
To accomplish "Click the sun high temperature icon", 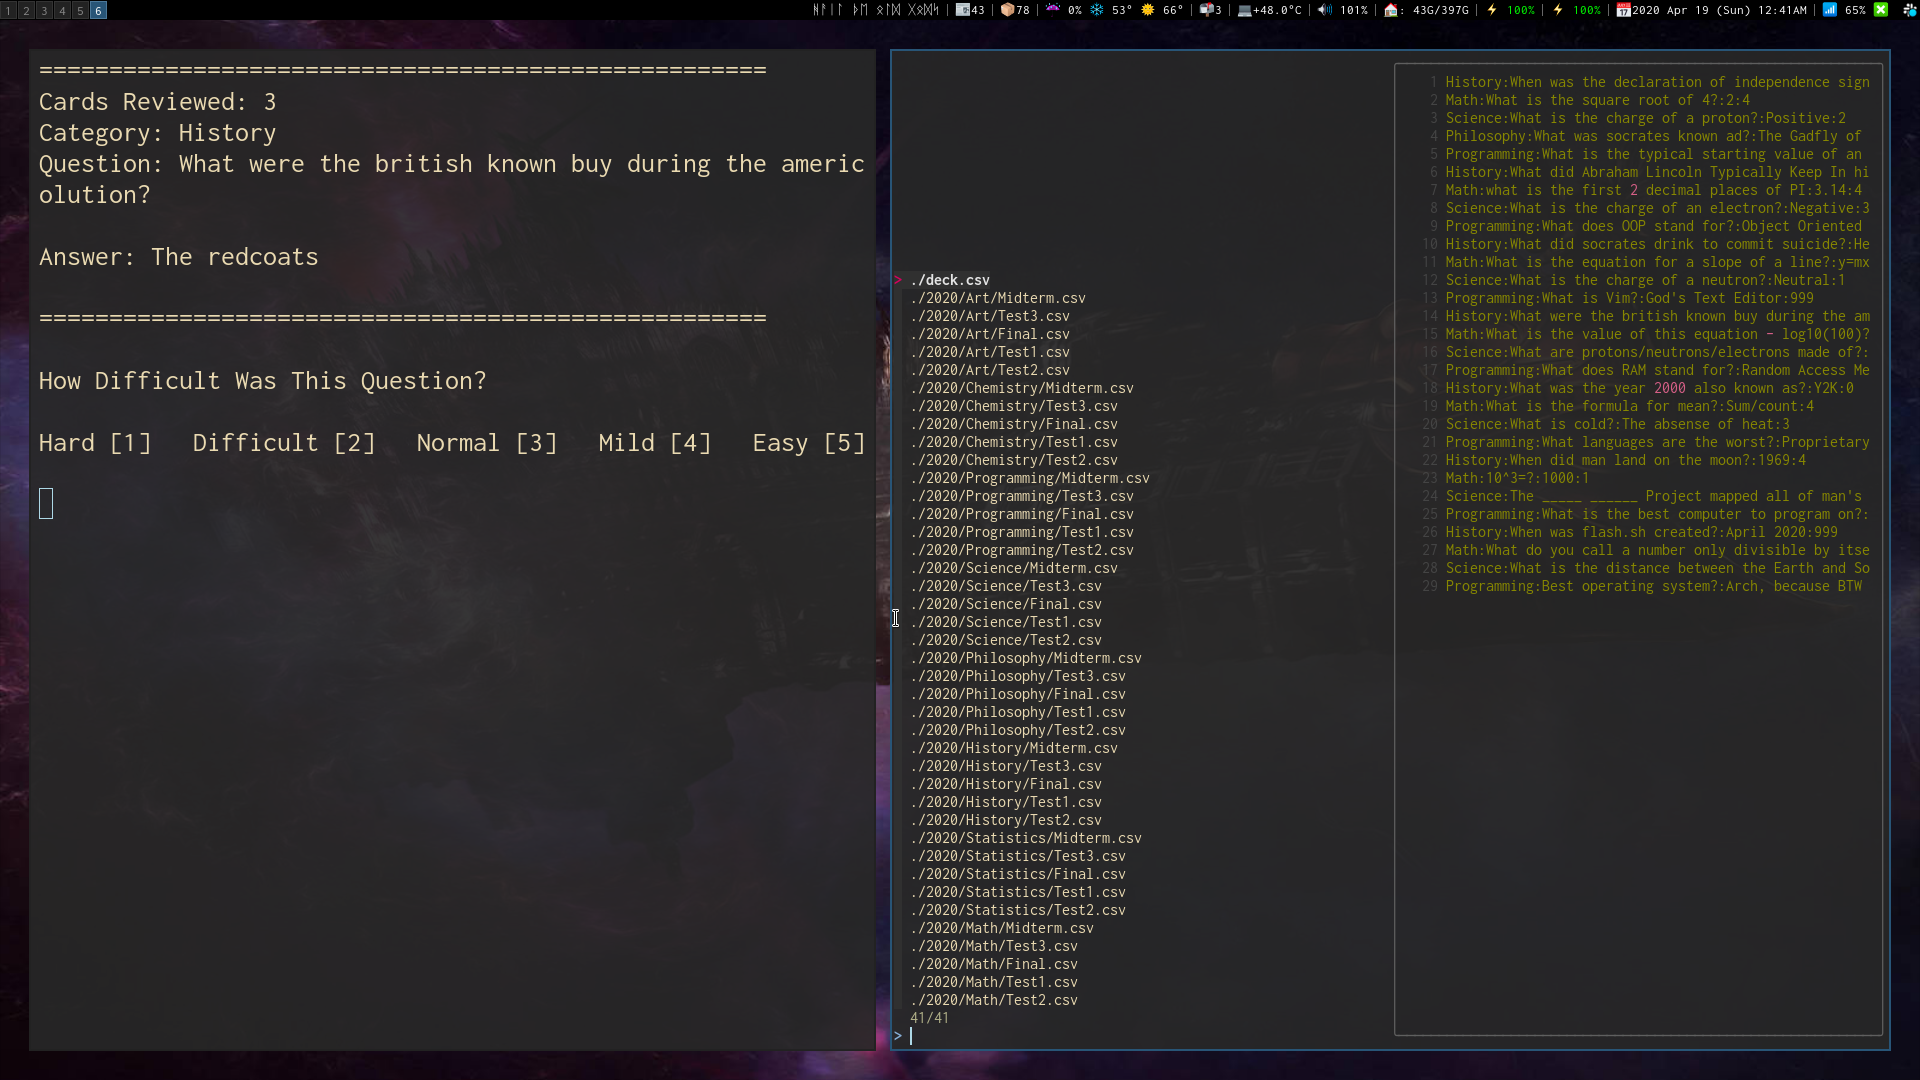I will click(1148, 10).
